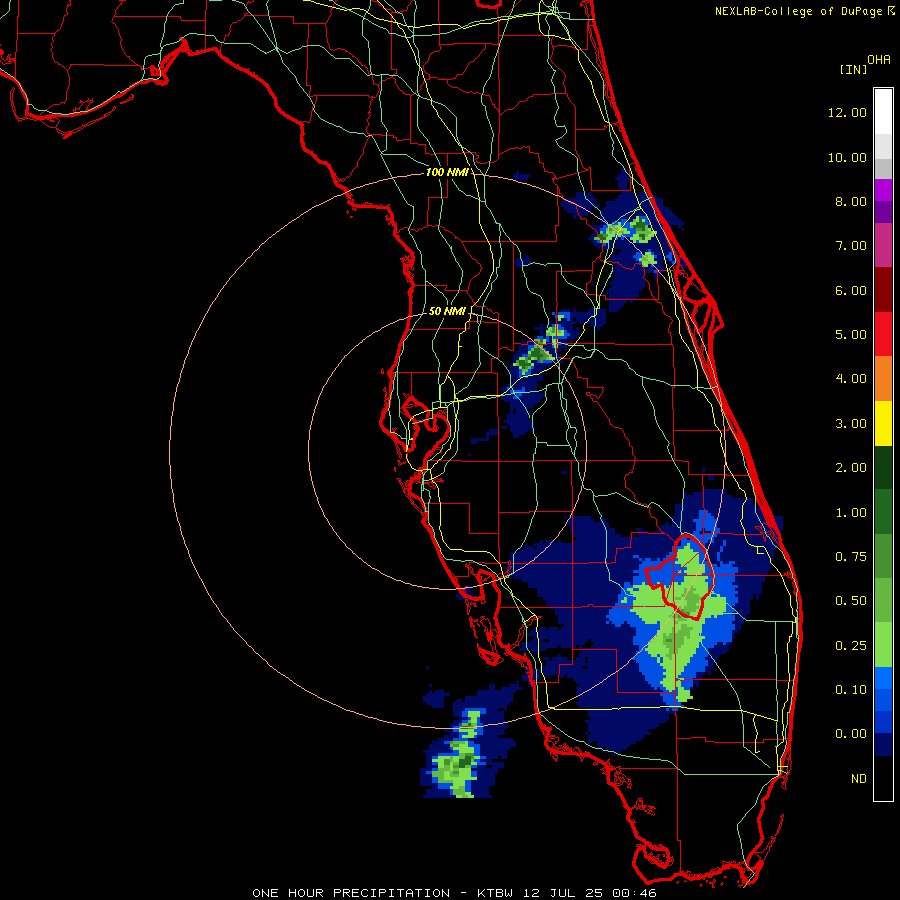
Task: Click the 0.50 legend value
Action: (851, 601)
